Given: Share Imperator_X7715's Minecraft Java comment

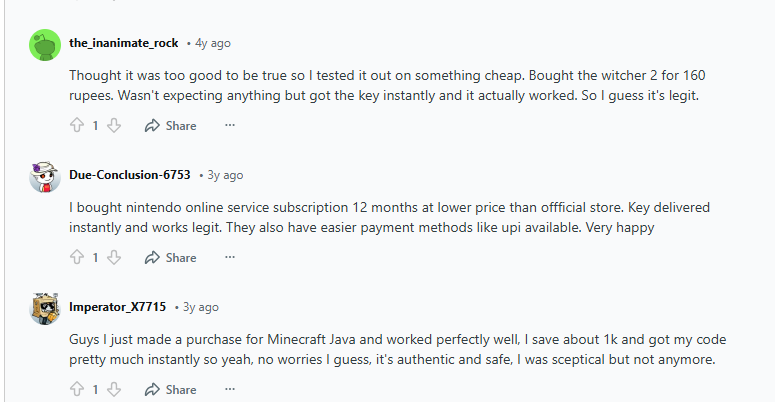Looking at the screenshot, I should [170, 389].
